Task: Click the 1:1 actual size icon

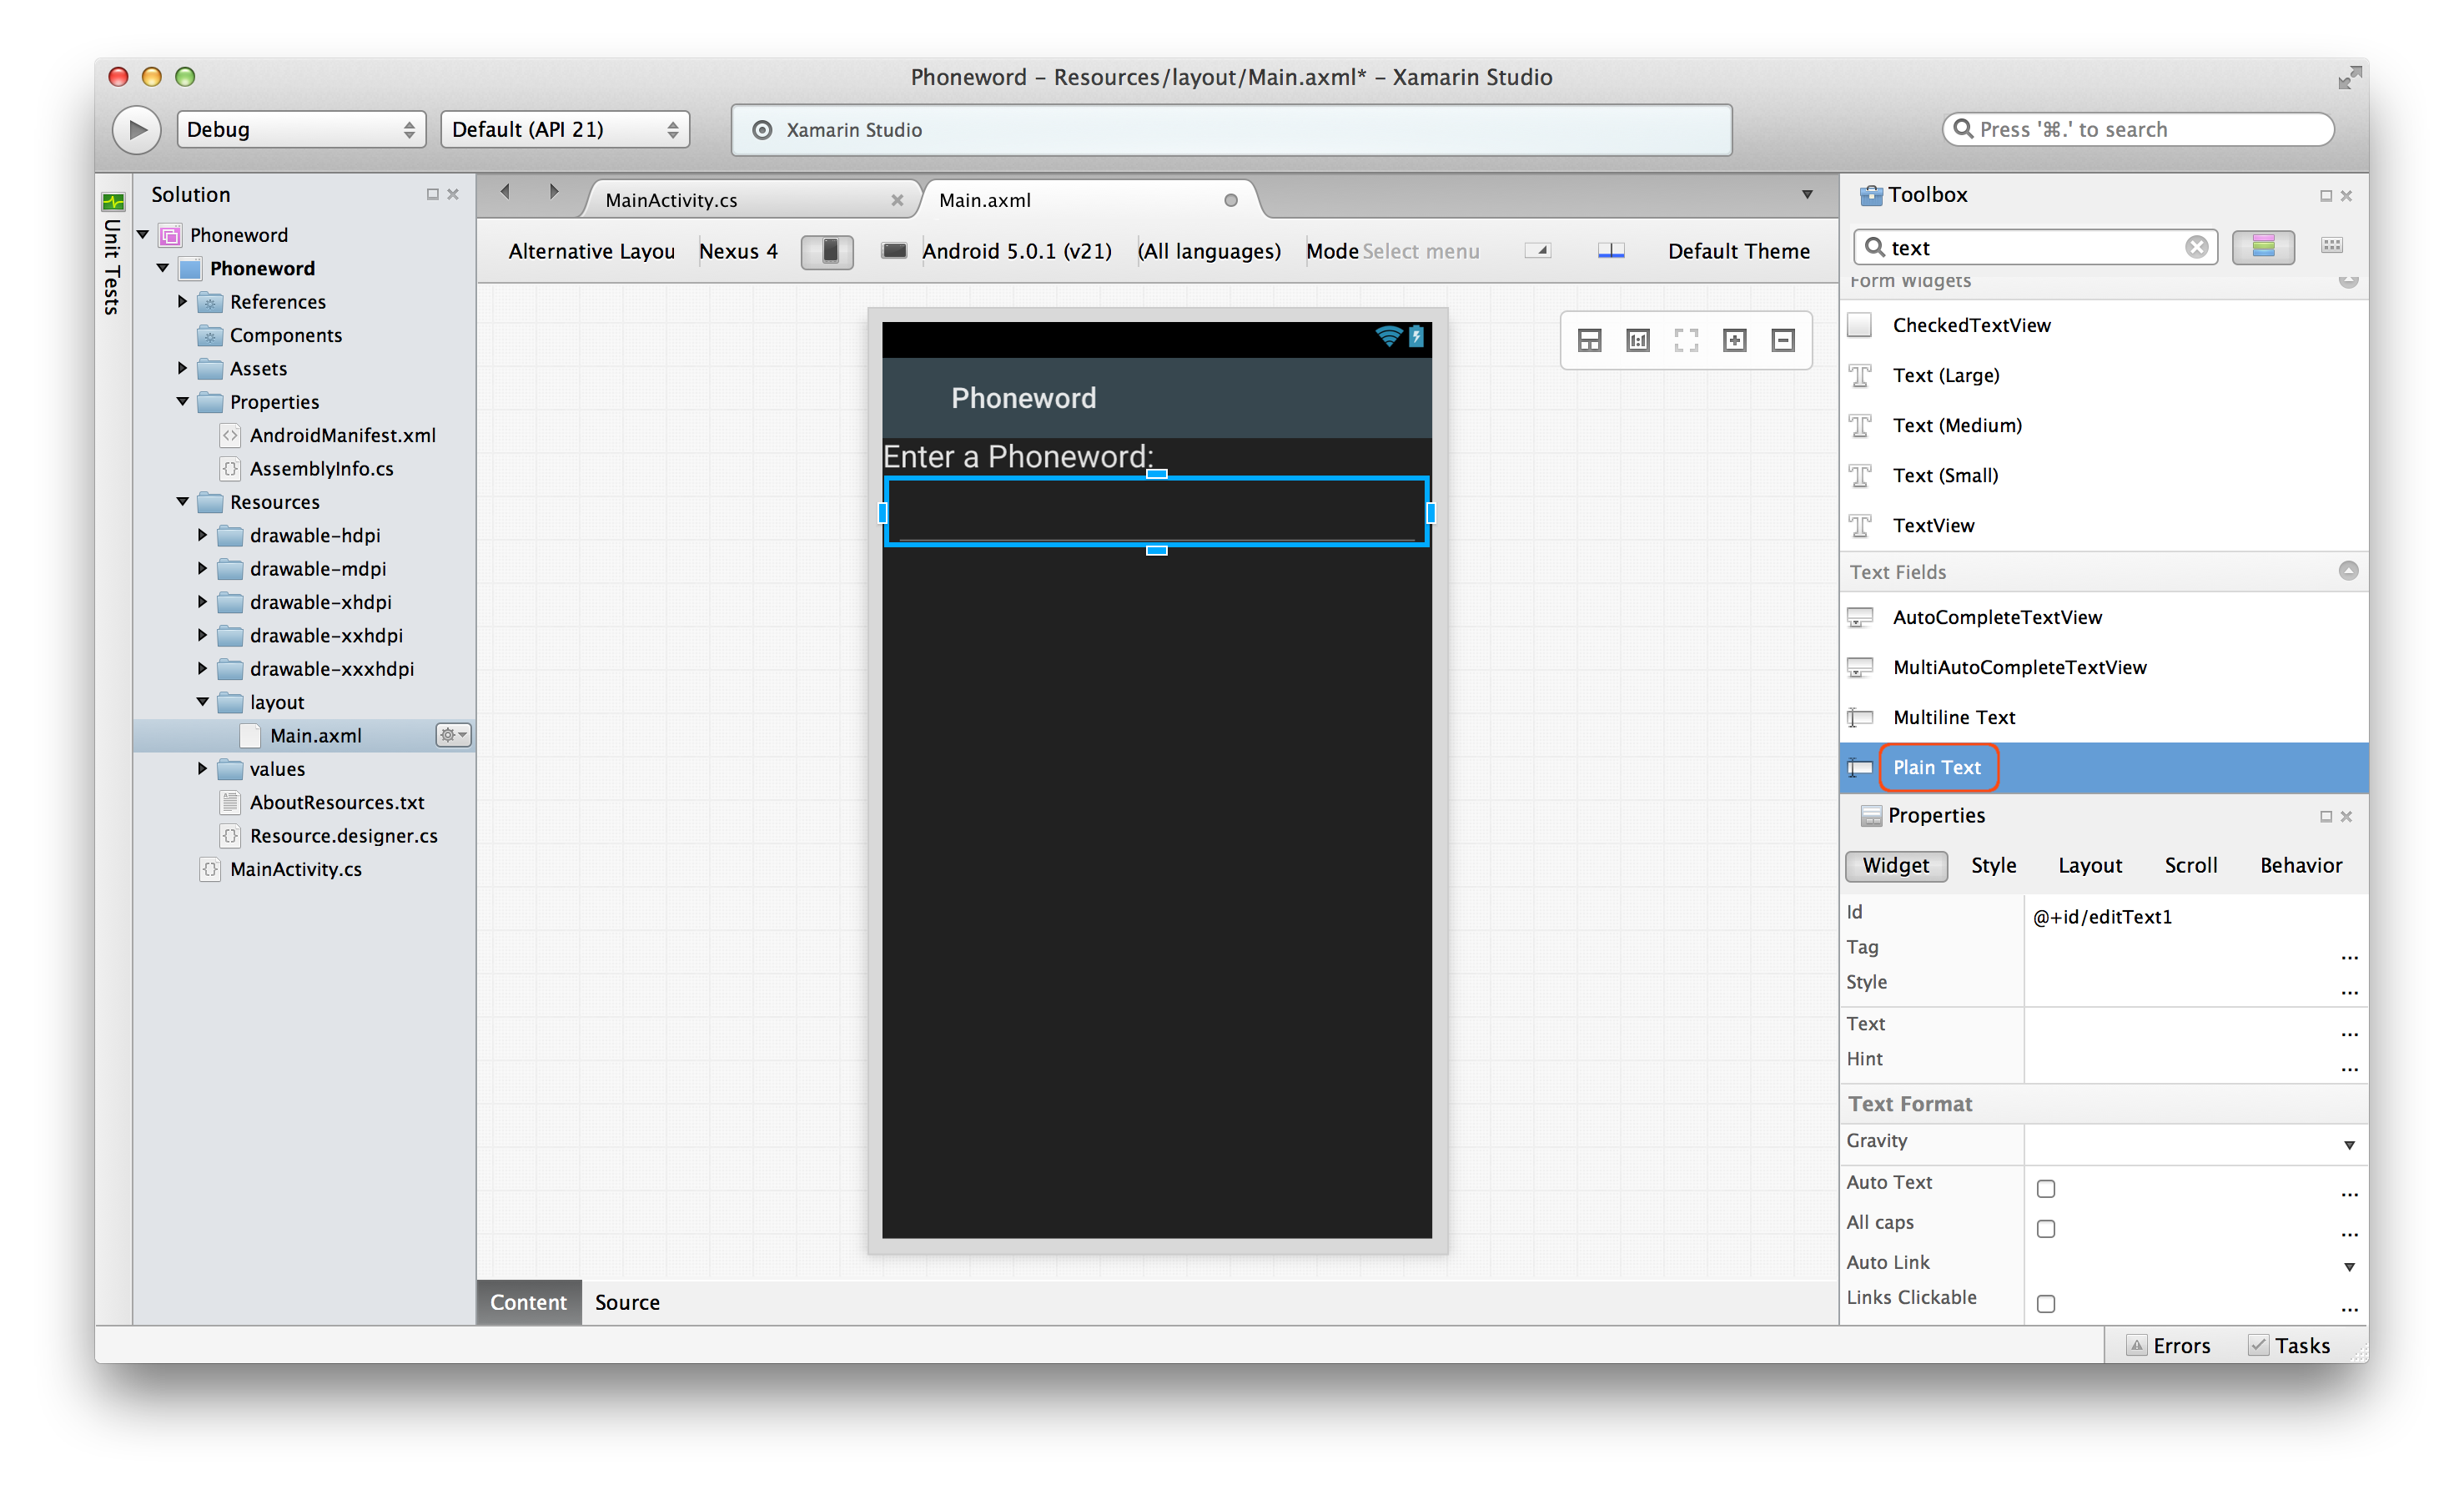Action: click(1637, 341)
